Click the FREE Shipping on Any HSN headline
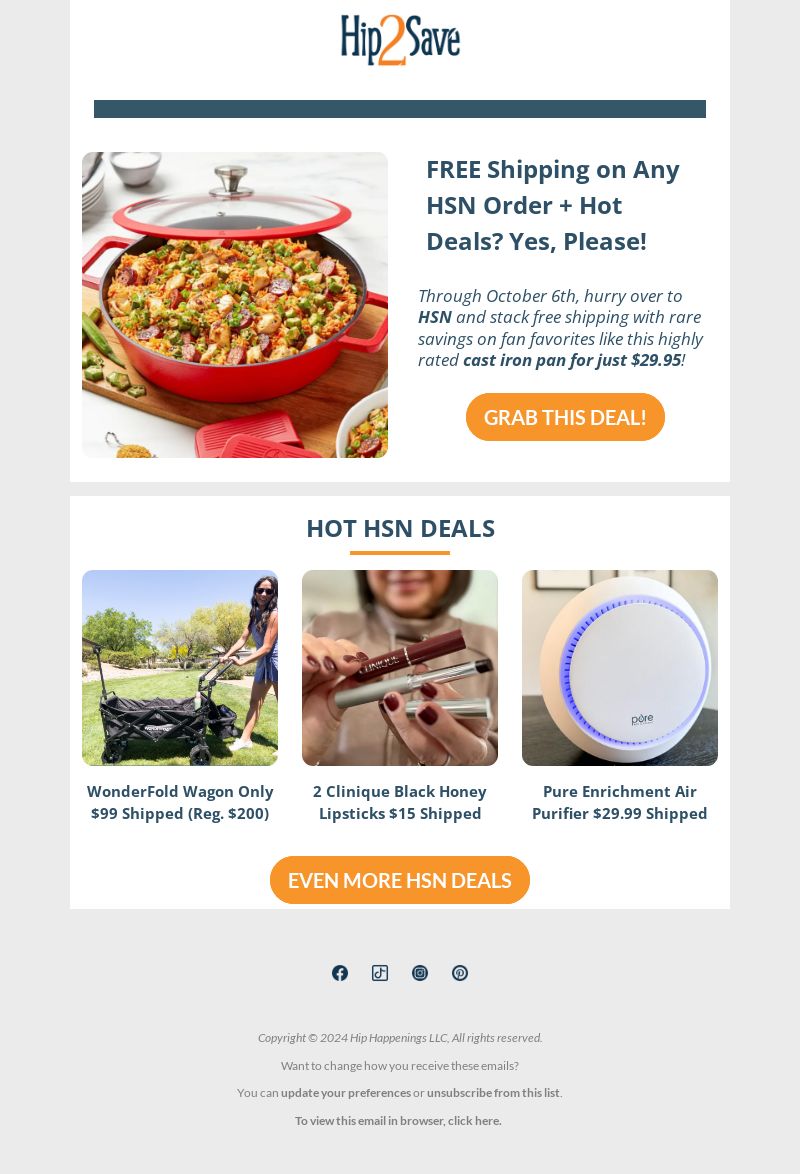 [x=553, y=205]
